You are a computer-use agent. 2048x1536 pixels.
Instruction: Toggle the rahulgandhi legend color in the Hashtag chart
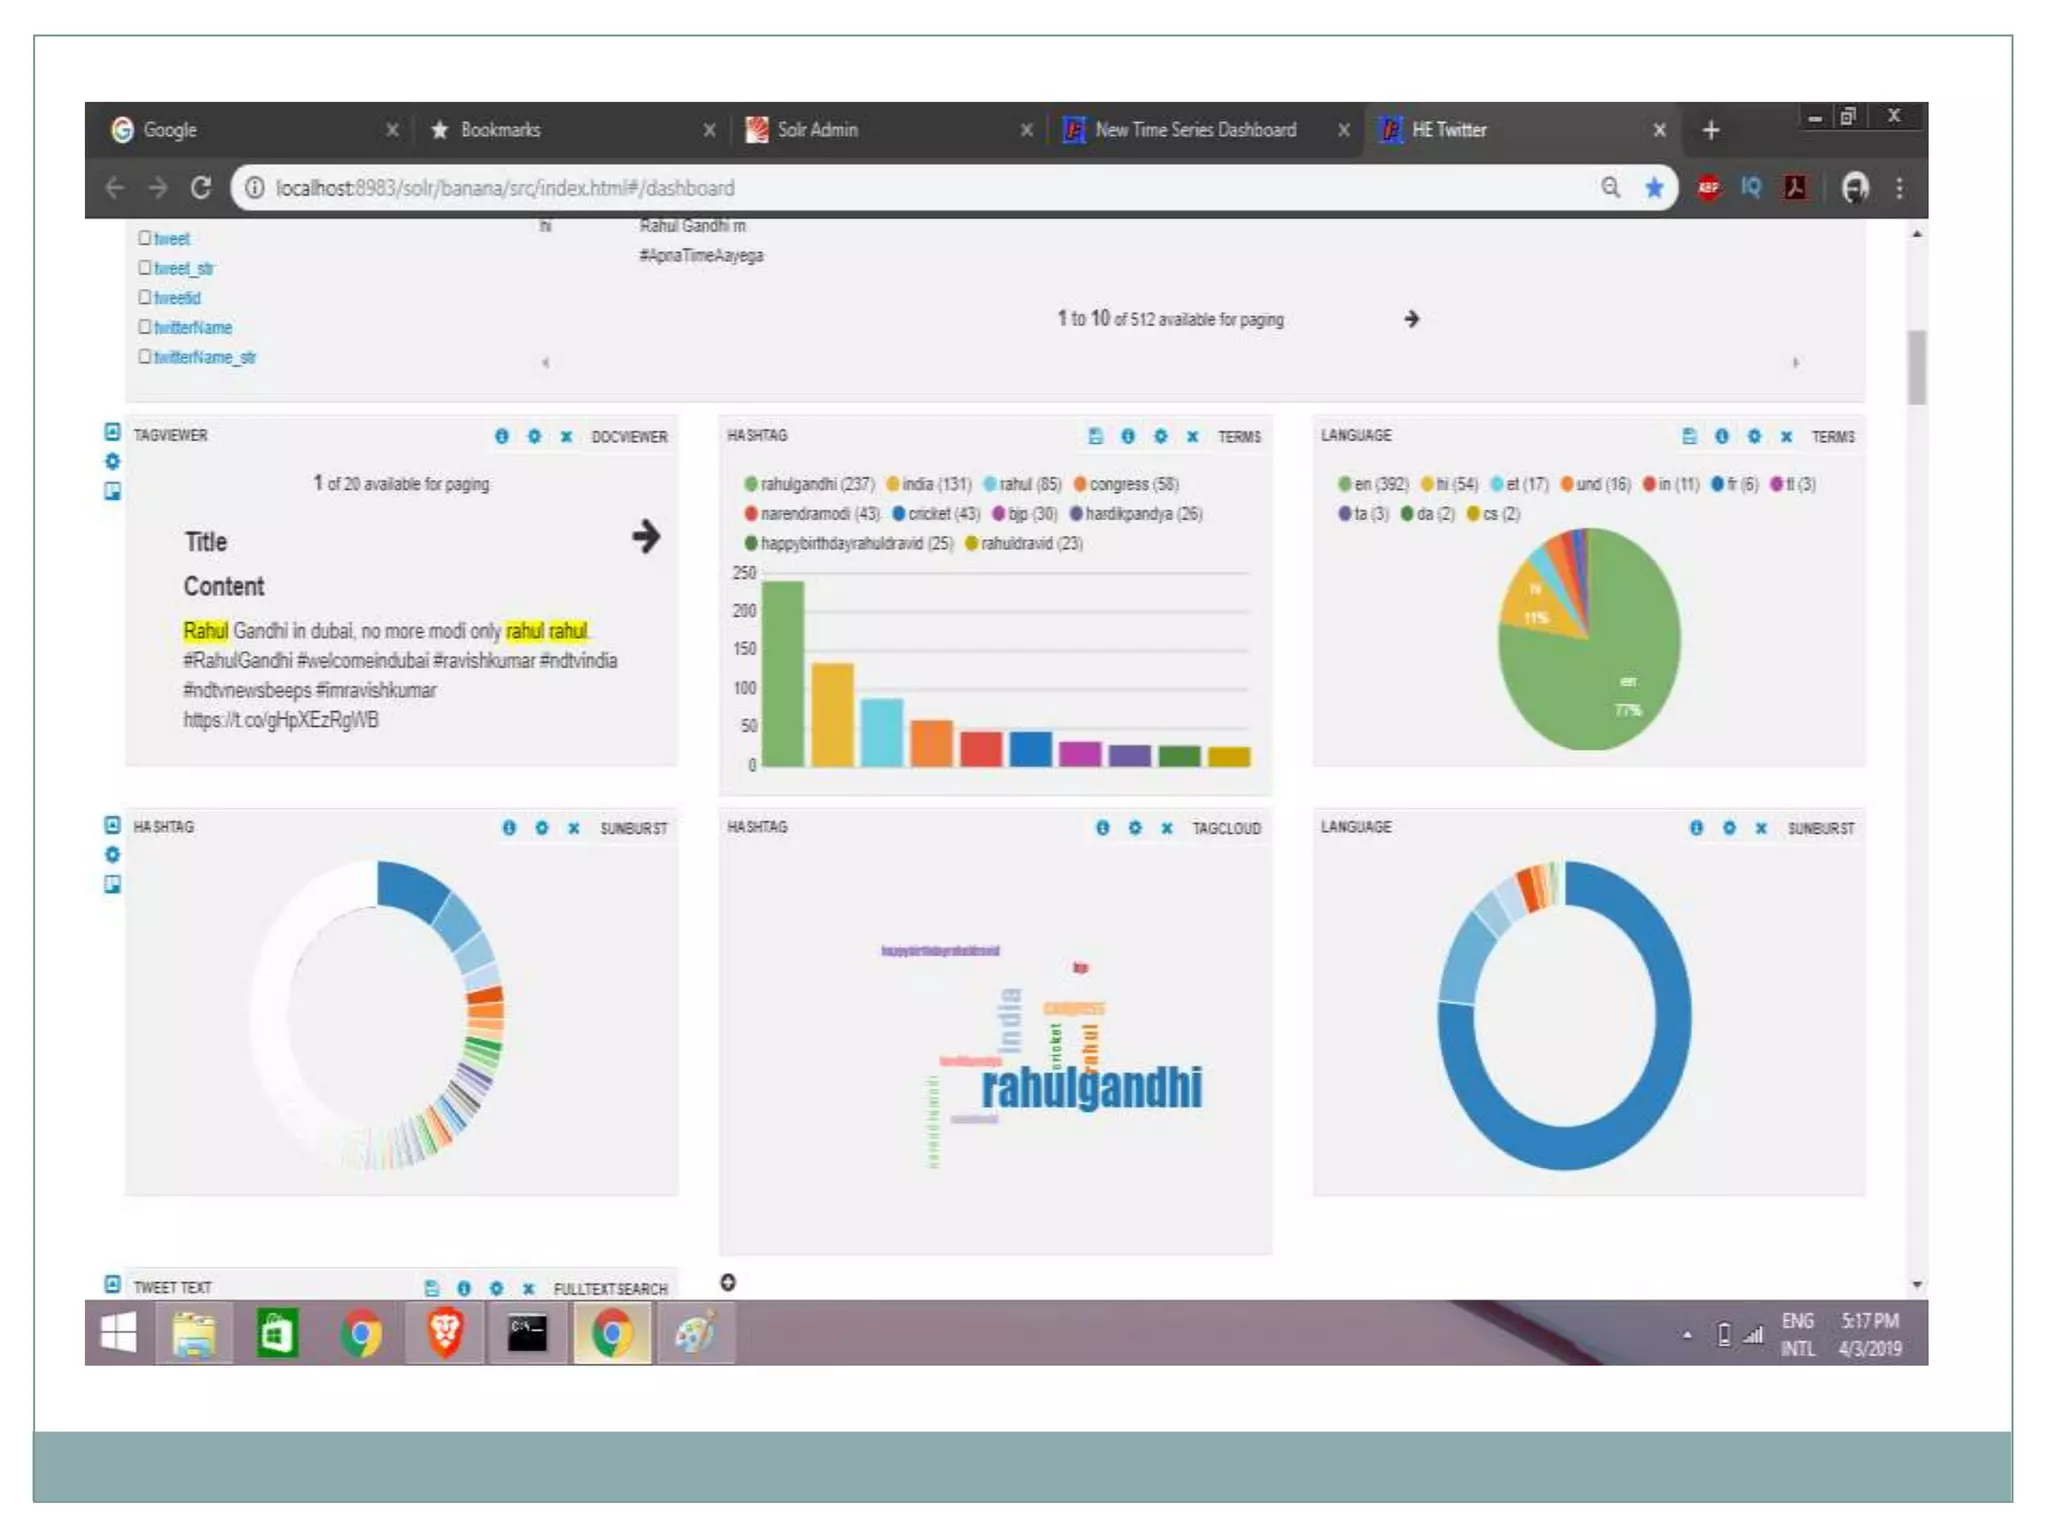click(750, 484)
